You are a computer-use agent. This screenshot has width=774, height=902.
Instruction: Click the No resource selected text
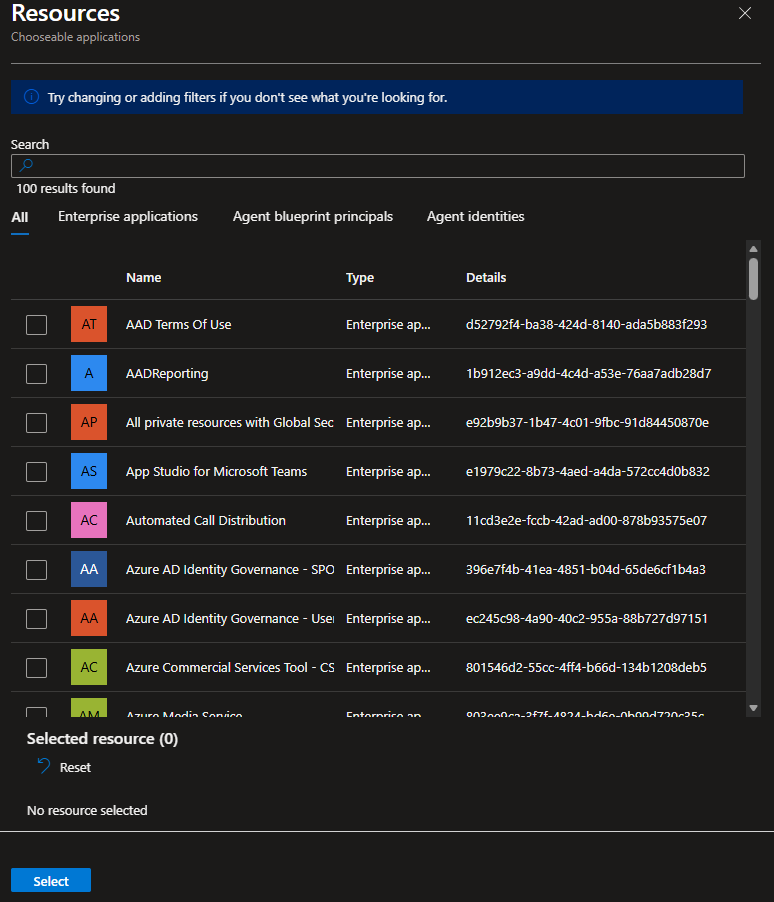point(87,811)
